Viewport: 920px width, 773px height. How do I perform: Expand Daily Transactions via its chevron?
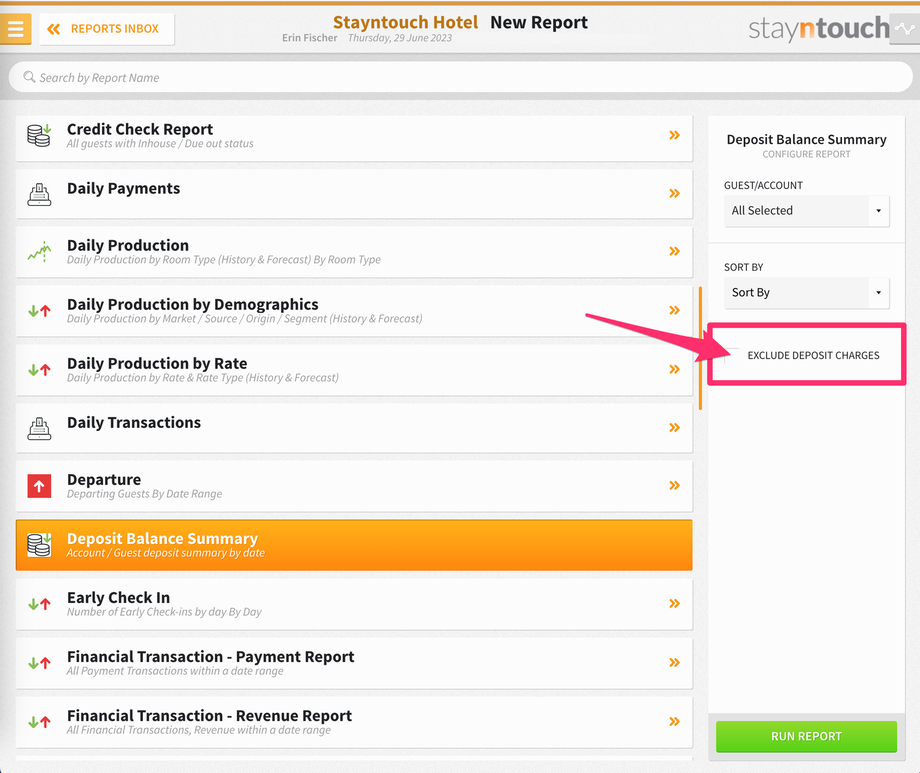coord(675,427)
